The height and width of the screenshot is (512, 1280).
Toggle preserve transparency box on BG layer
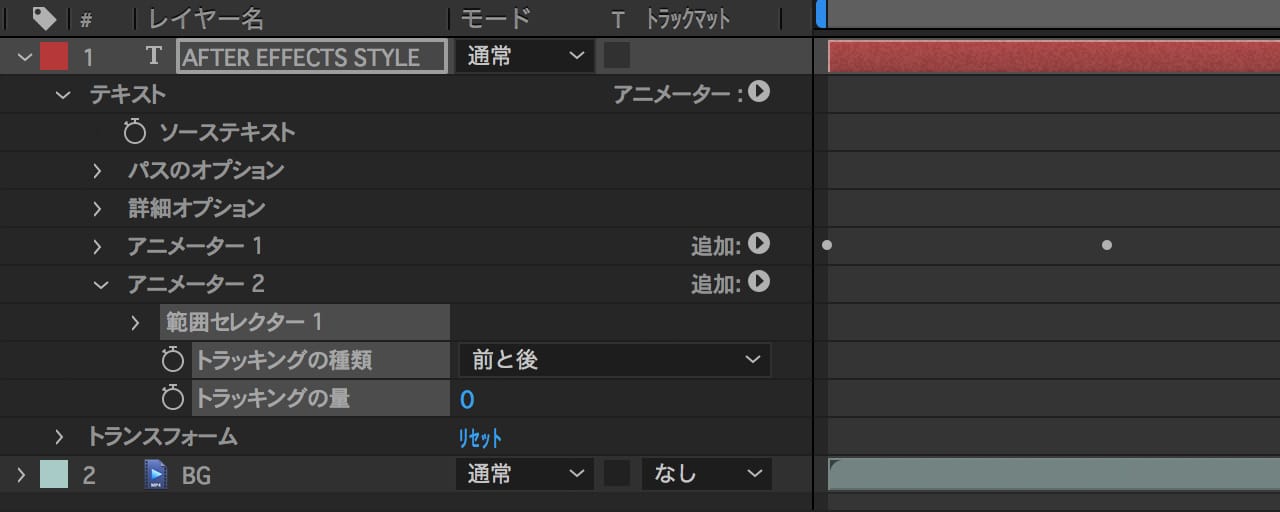(x=617, y=474)
